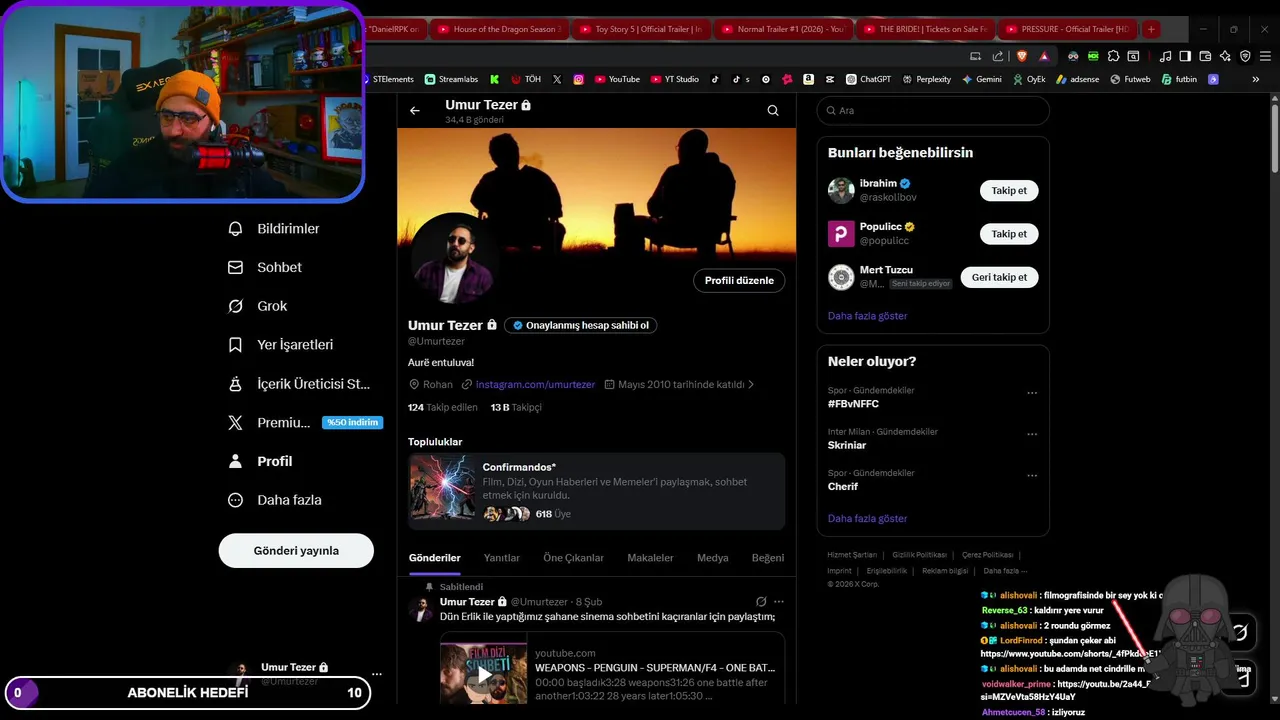Open options for Skriniar trend
This screenshot has height=720, width=1280.
pos(1032,435)
